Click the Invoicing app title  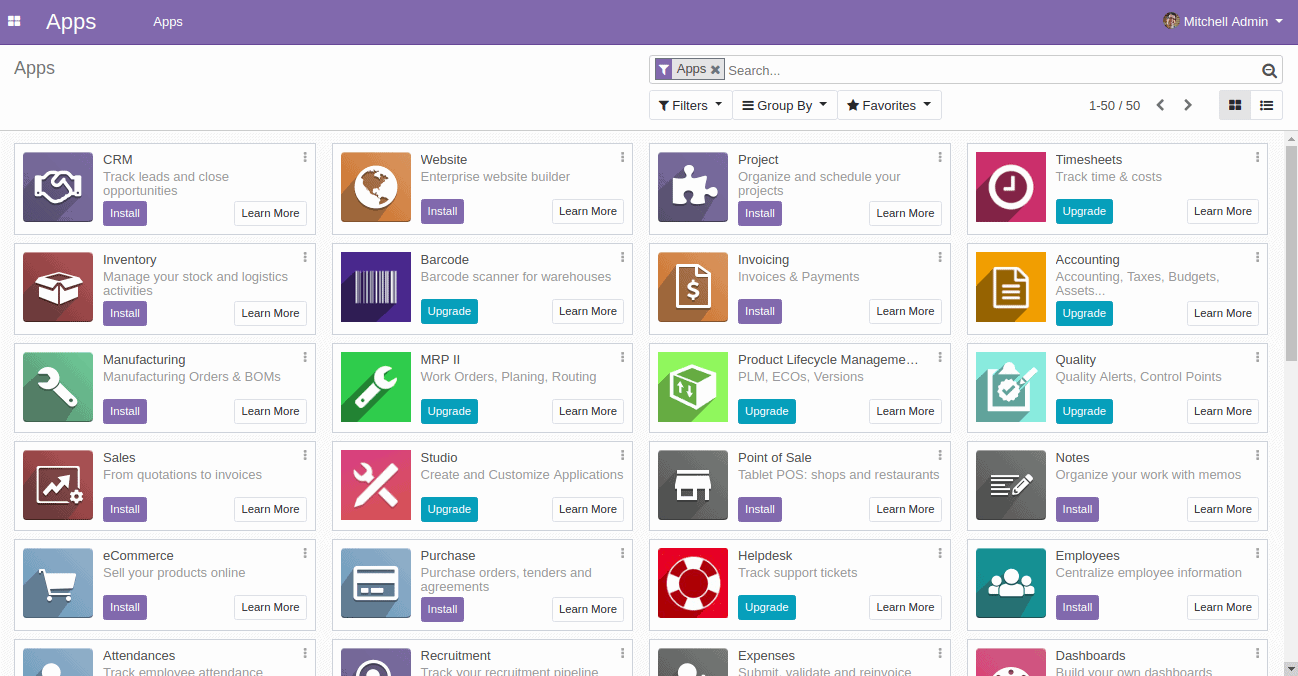763,260
